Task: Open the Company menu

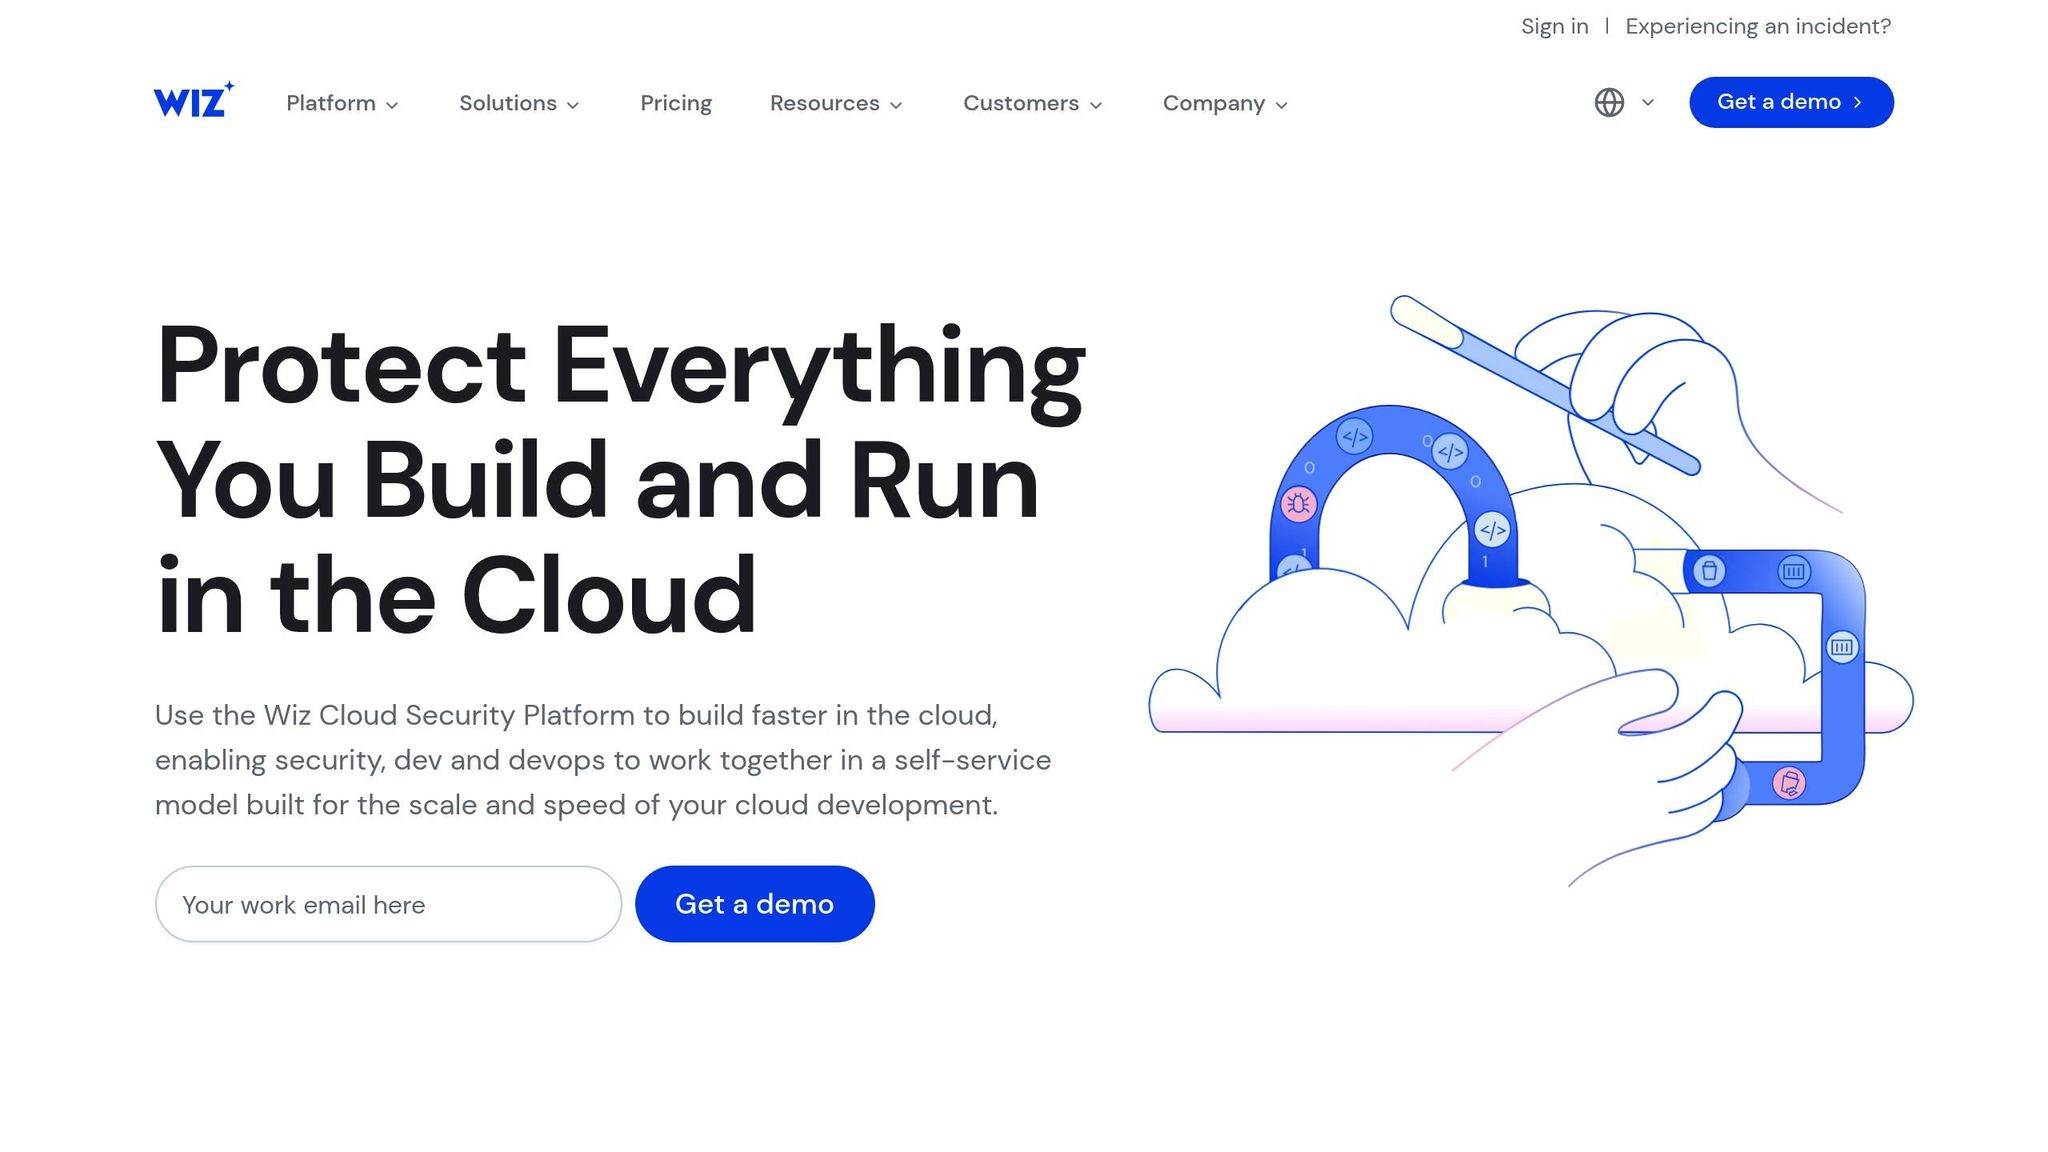Action: [1225, 103]
